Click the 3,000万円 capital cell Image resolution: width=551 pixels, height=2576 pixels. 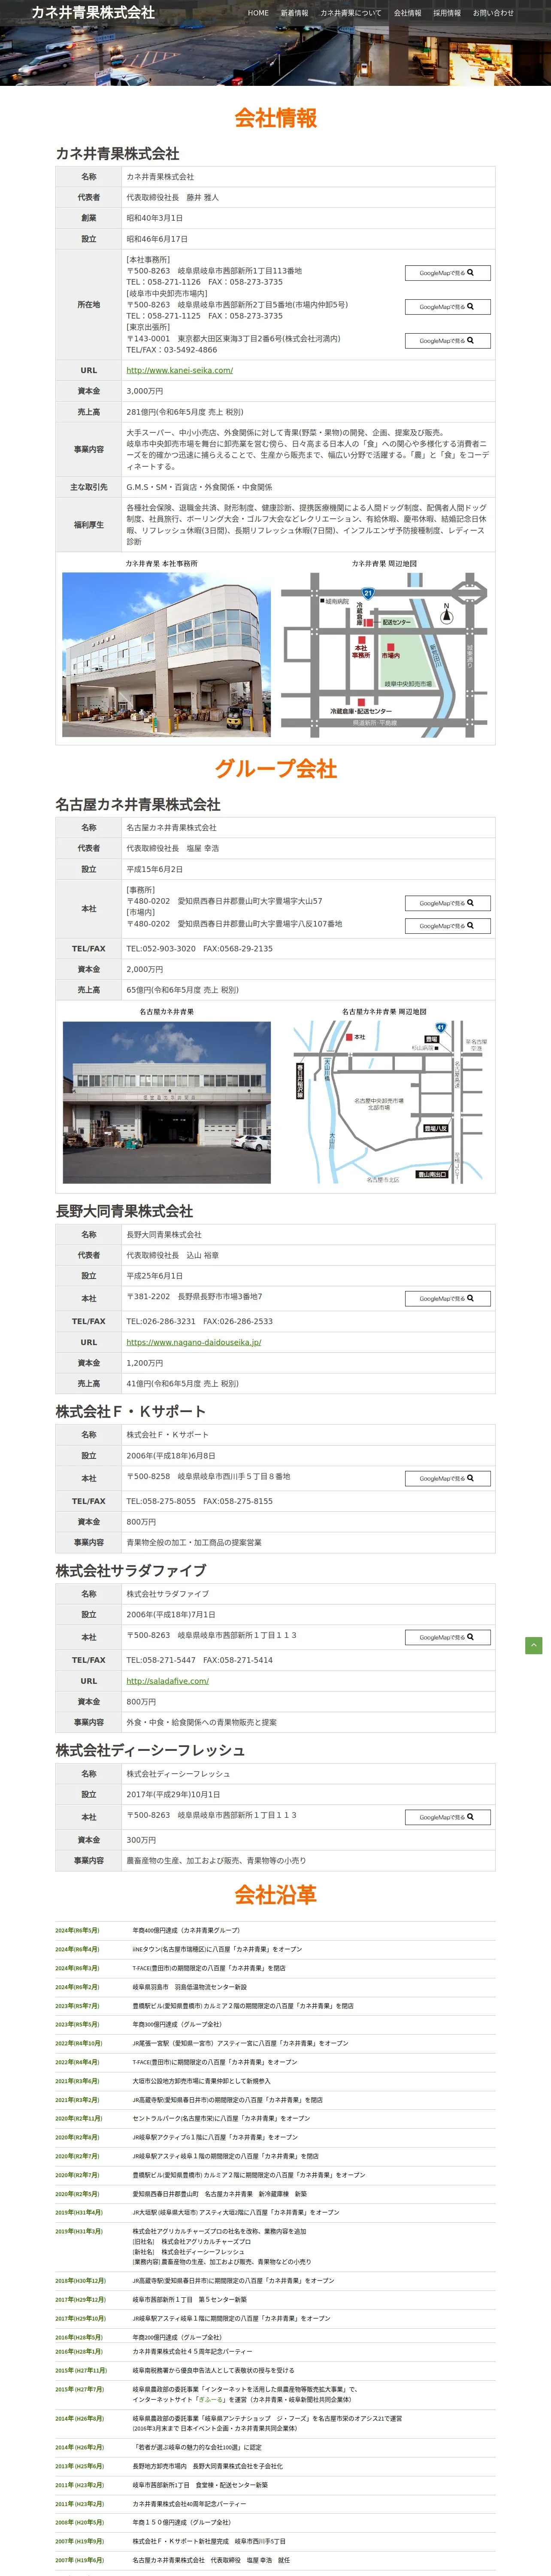click(x=308, y=391)
